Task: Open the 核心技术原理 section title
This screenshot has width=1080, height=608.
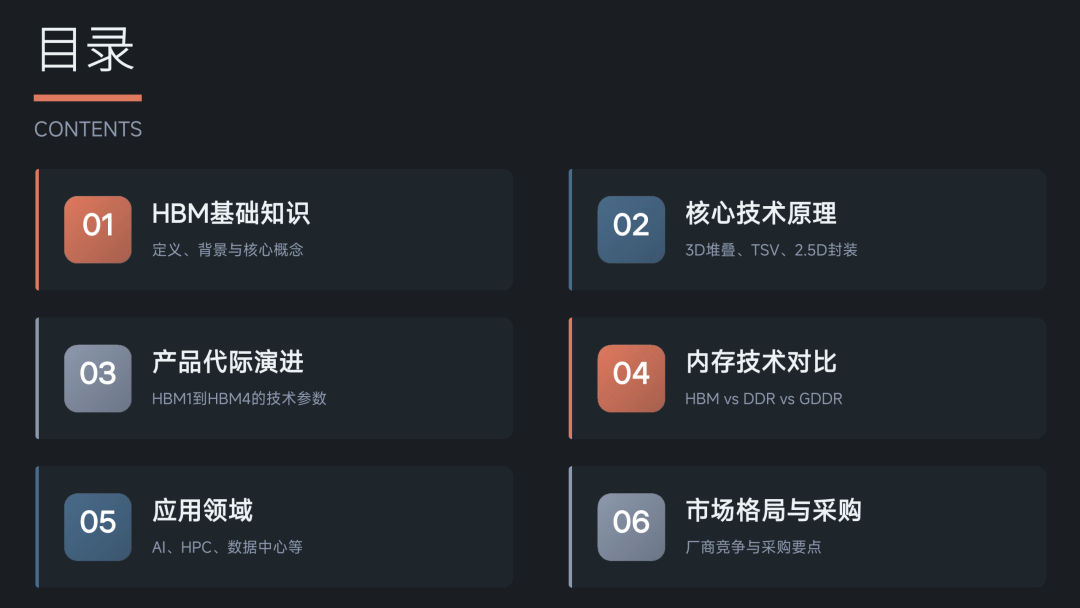Action: point(761,213)
